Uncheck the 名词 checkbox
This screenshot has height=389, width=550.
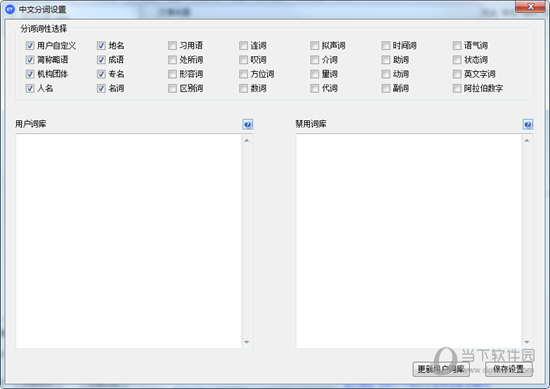click(101, 88)
